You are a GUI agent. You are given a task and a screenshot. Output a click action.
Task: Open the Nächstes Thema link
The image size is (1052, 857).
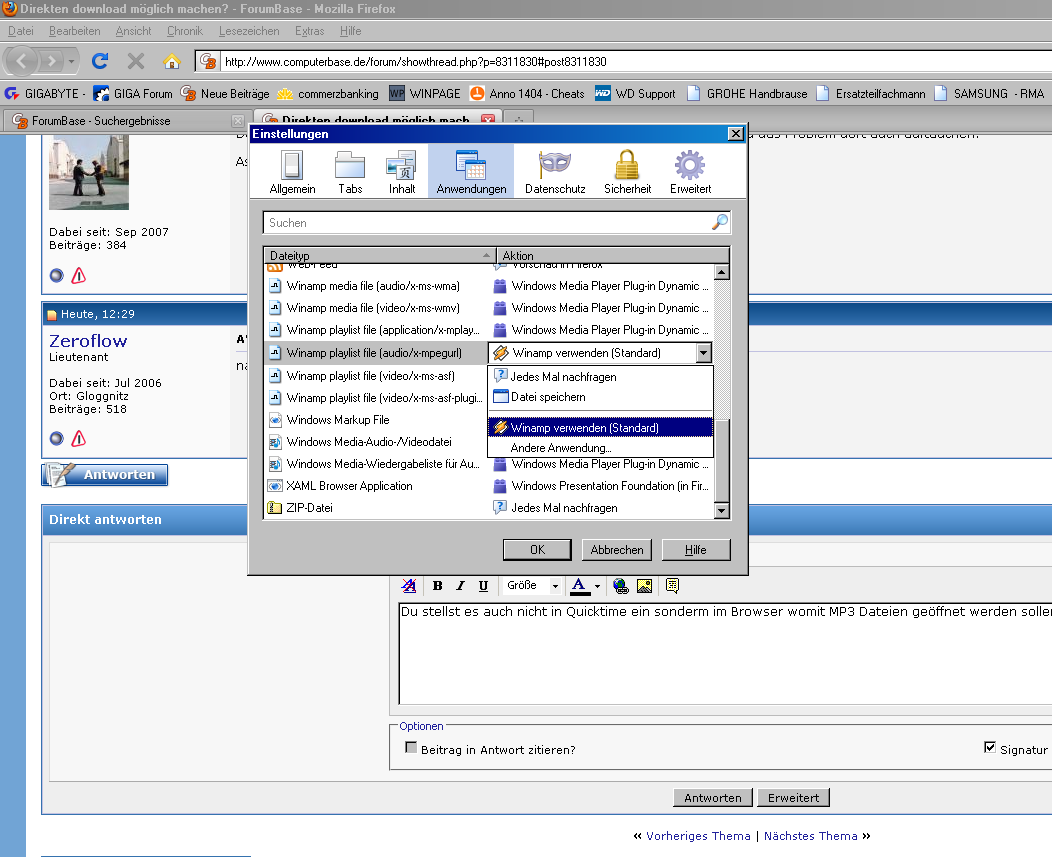810,836
